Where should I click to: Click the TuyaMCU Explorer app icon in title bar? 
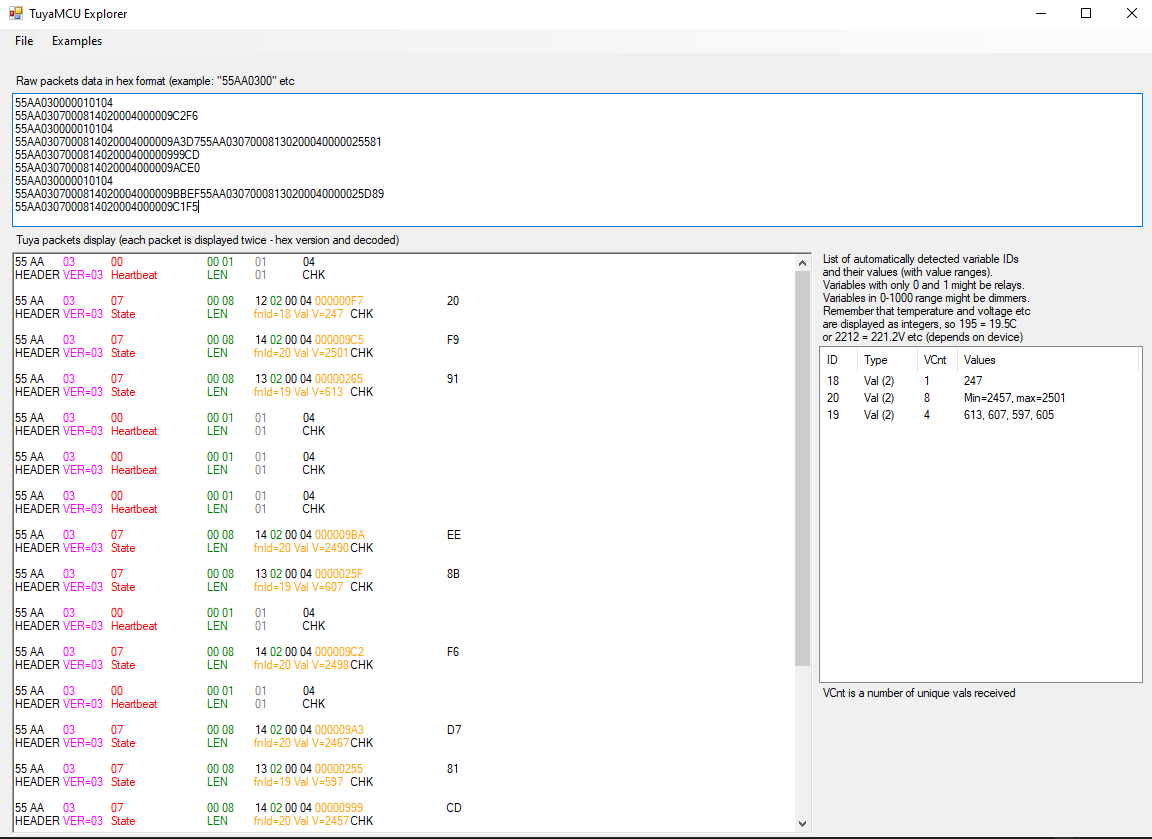click(15, 13)
